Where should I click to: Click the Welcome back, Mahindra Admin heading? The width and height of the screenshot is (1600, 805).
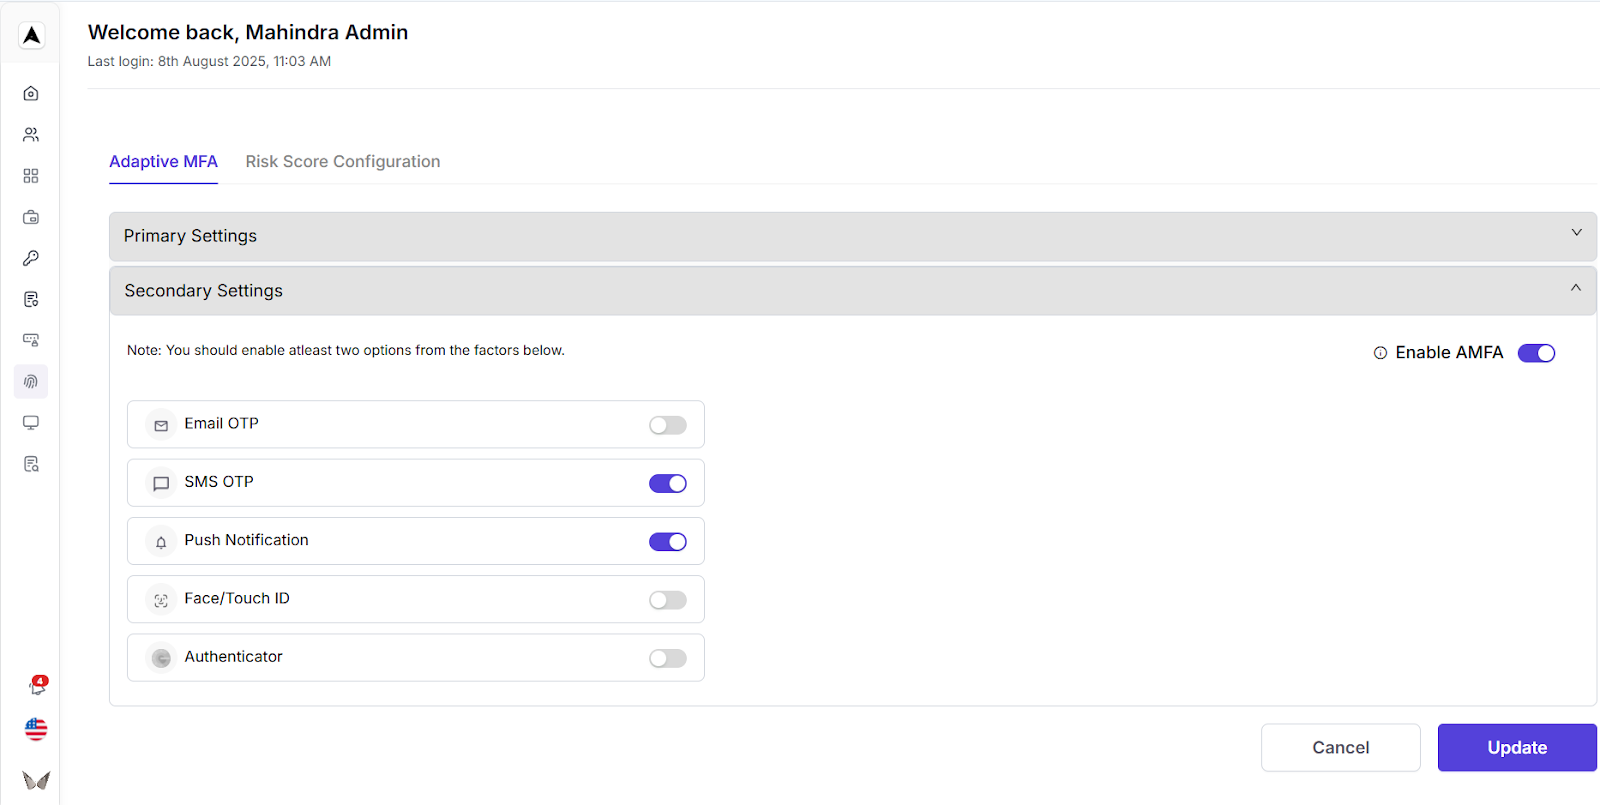tap(248, 32)
